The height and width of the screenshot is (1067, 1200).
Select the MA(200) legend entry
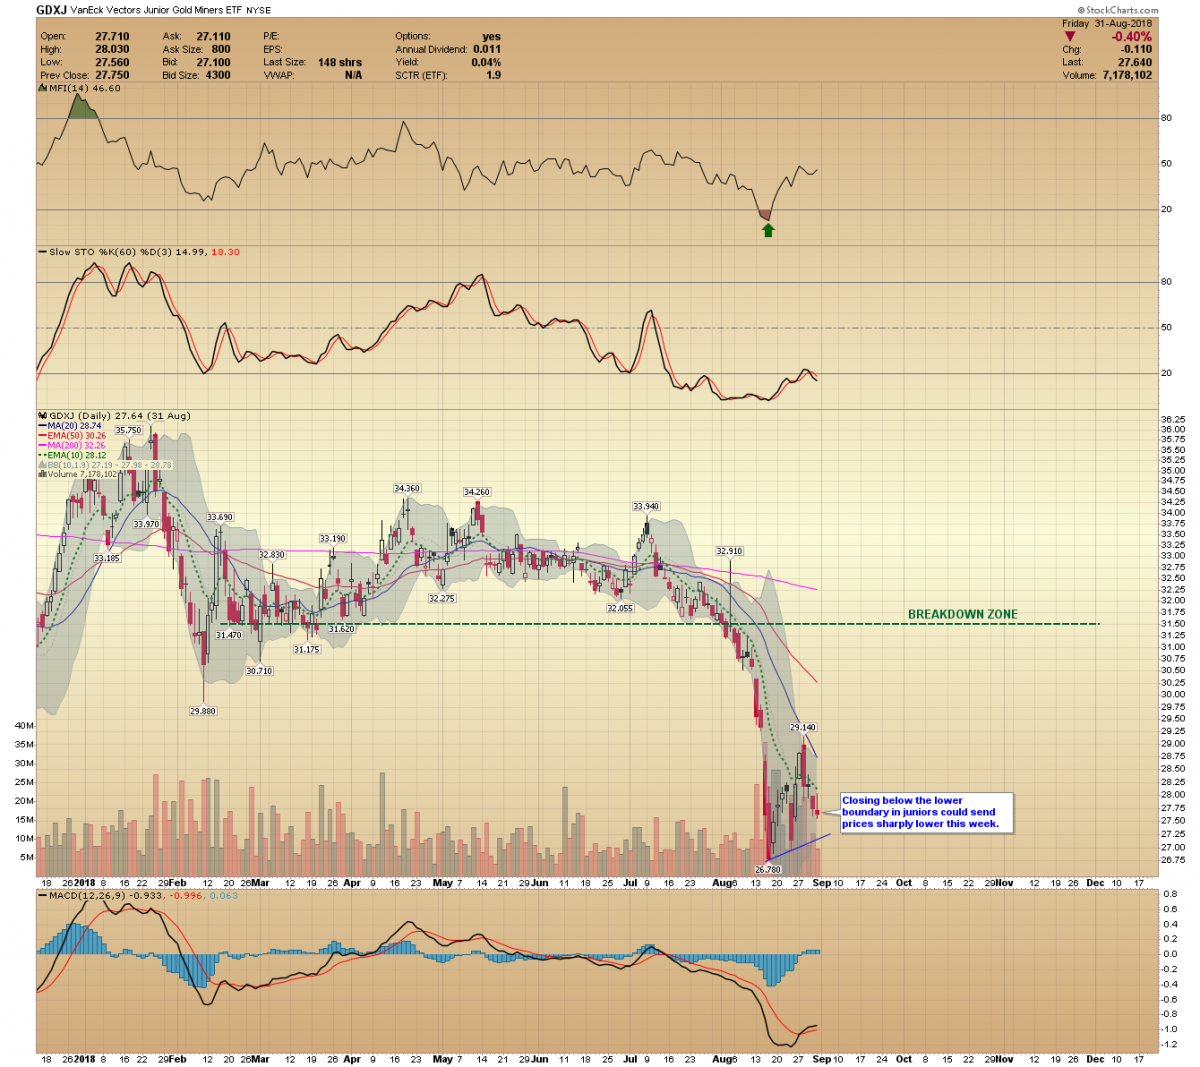click(x=80, y=445)
